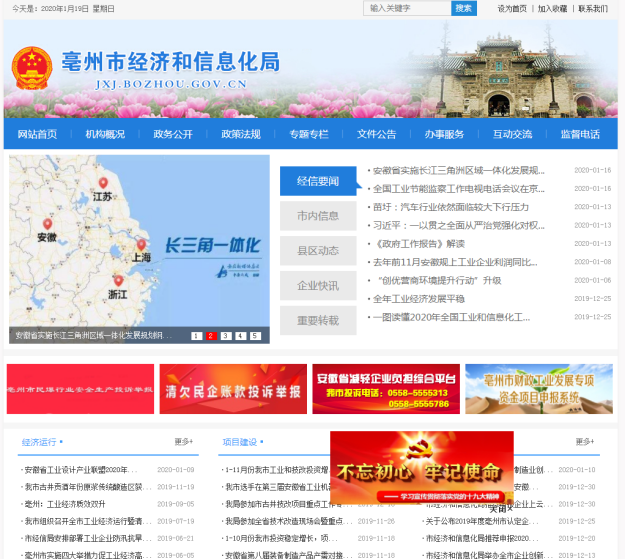Open 安徽省减轻企业负担综合平台 banner
This screenshot has height=559, width=625.
pyautogui.click(x=386, y=389)
